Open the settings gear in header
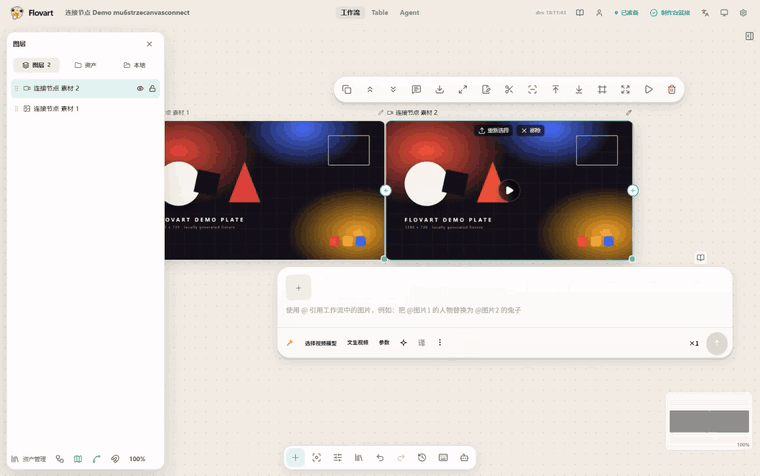The height and width of the screenshot is (476, 760). pyautogui.click(x=743, y=13)
